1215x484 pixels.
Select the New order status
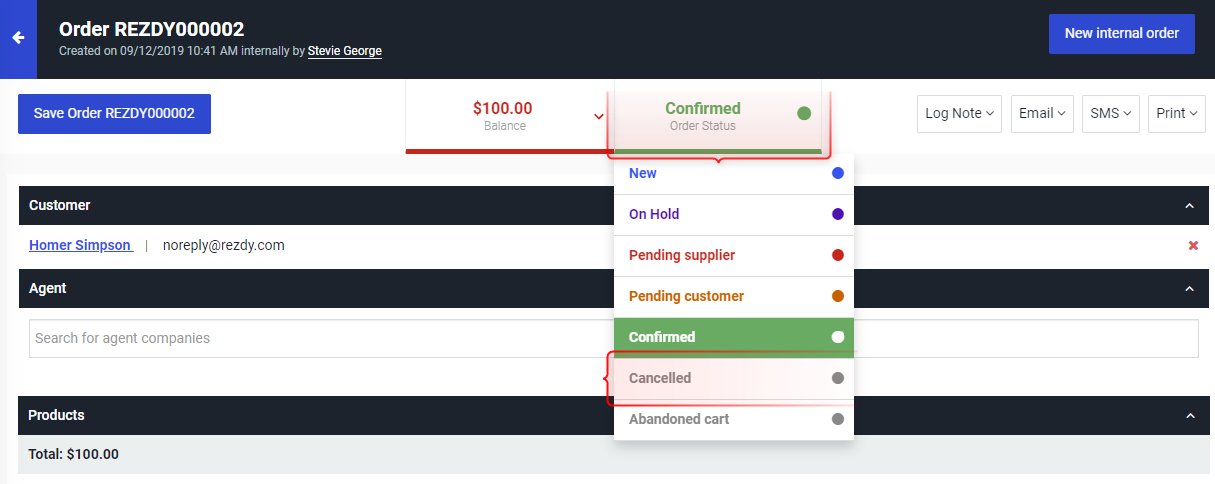pyautogui.click(x=734, y=174)
